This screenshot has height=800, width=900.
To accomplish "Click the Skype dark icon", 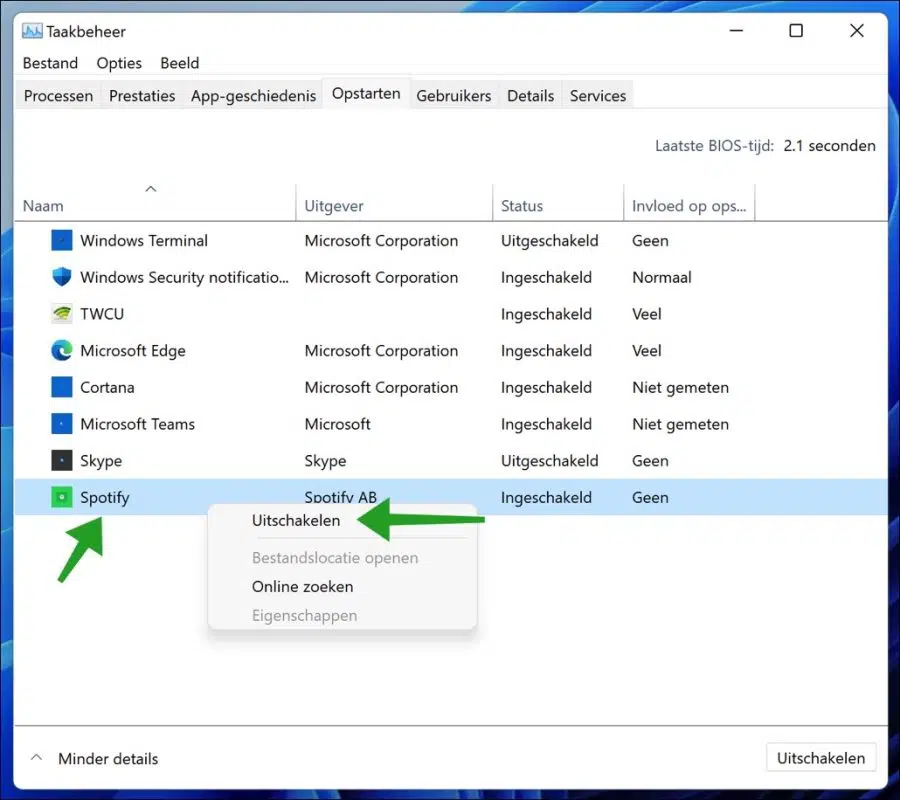I will point(61,460).
